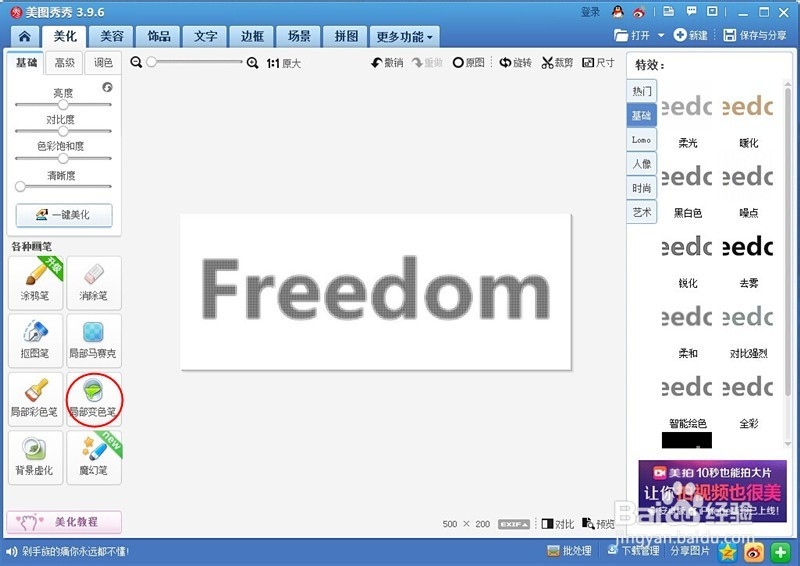The image size is (800, 566).
Task: Choose the 局部马赛克 mosaic tool
Action: click(x=94, y=340)
